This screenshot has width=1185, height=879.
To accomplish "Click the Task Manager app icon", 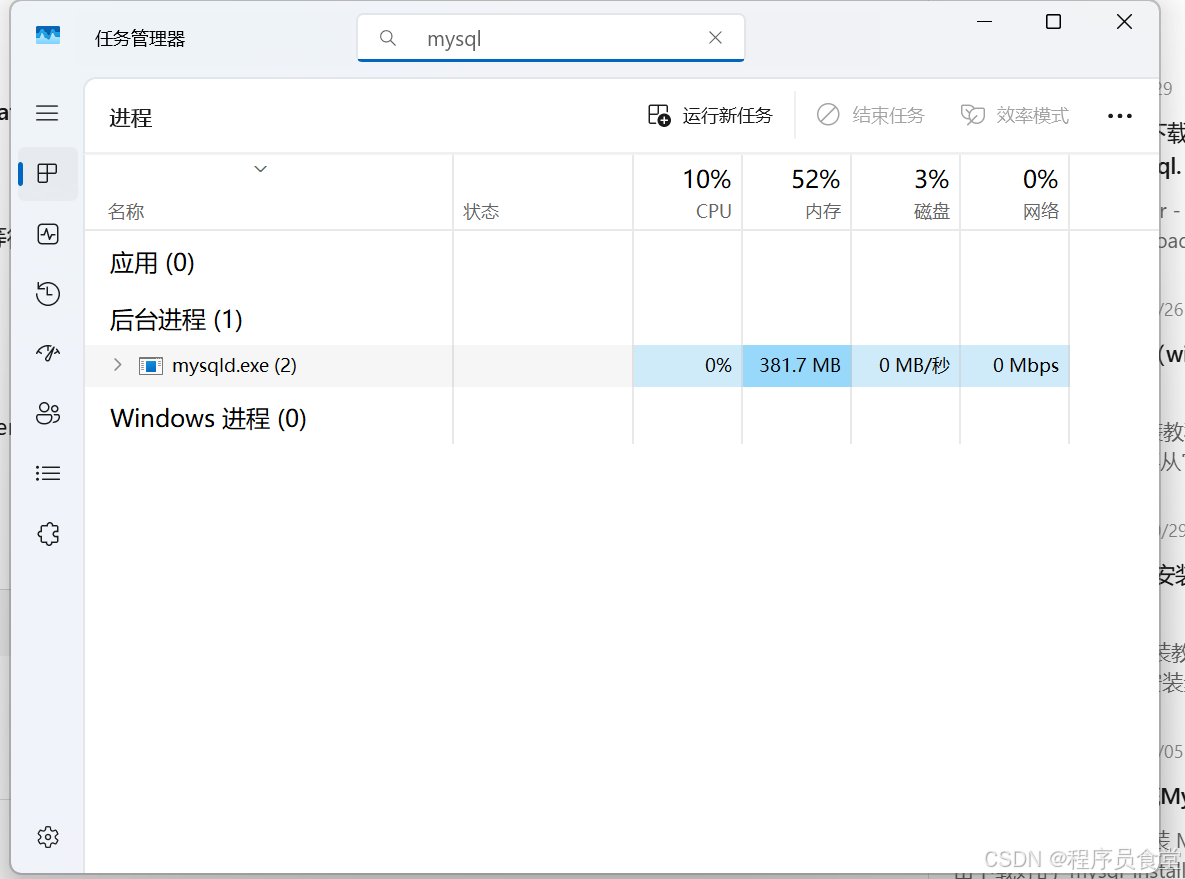I will pyautogui.click(x=48, y=36).
